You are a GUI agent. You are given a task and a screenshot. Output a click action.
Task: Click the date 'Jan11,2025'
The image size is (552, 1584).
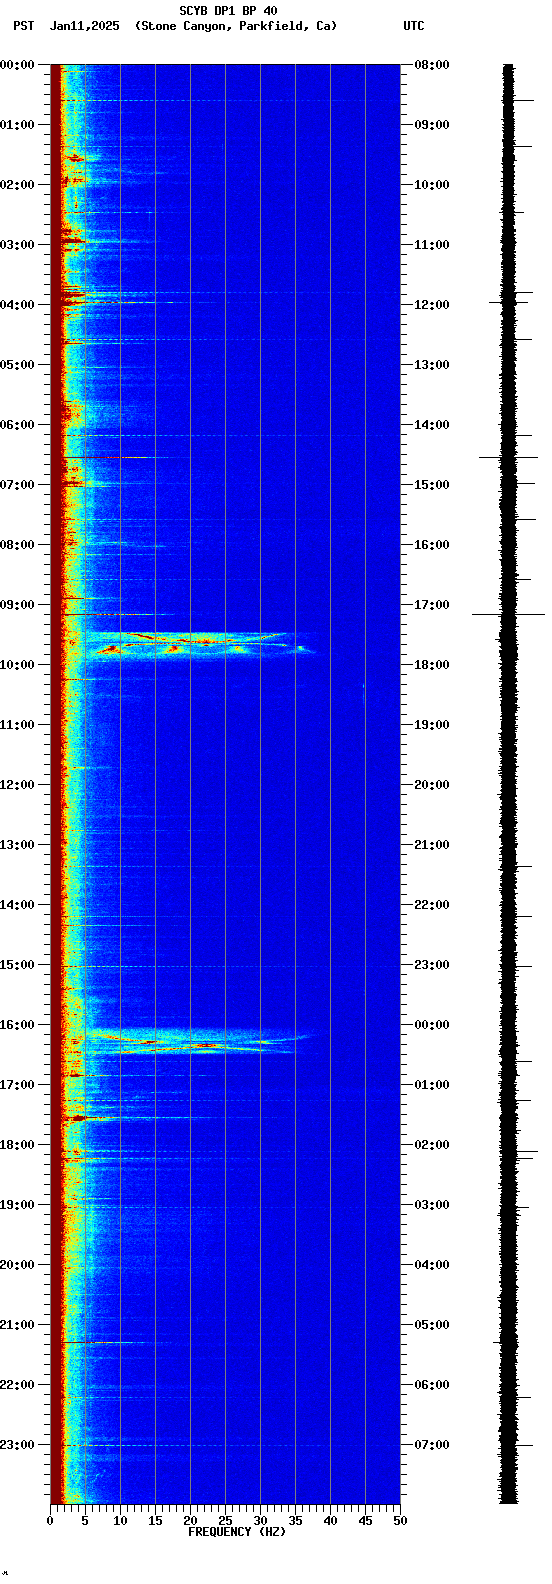pyautogui.click(x=85, y=26)
